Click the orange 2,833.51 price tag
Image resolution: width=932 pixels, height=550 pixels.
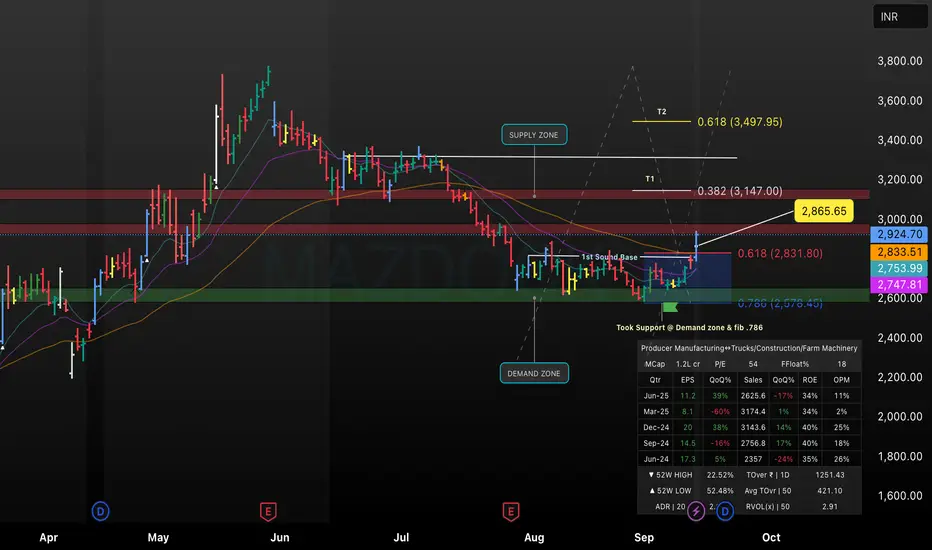click(899, 252)
